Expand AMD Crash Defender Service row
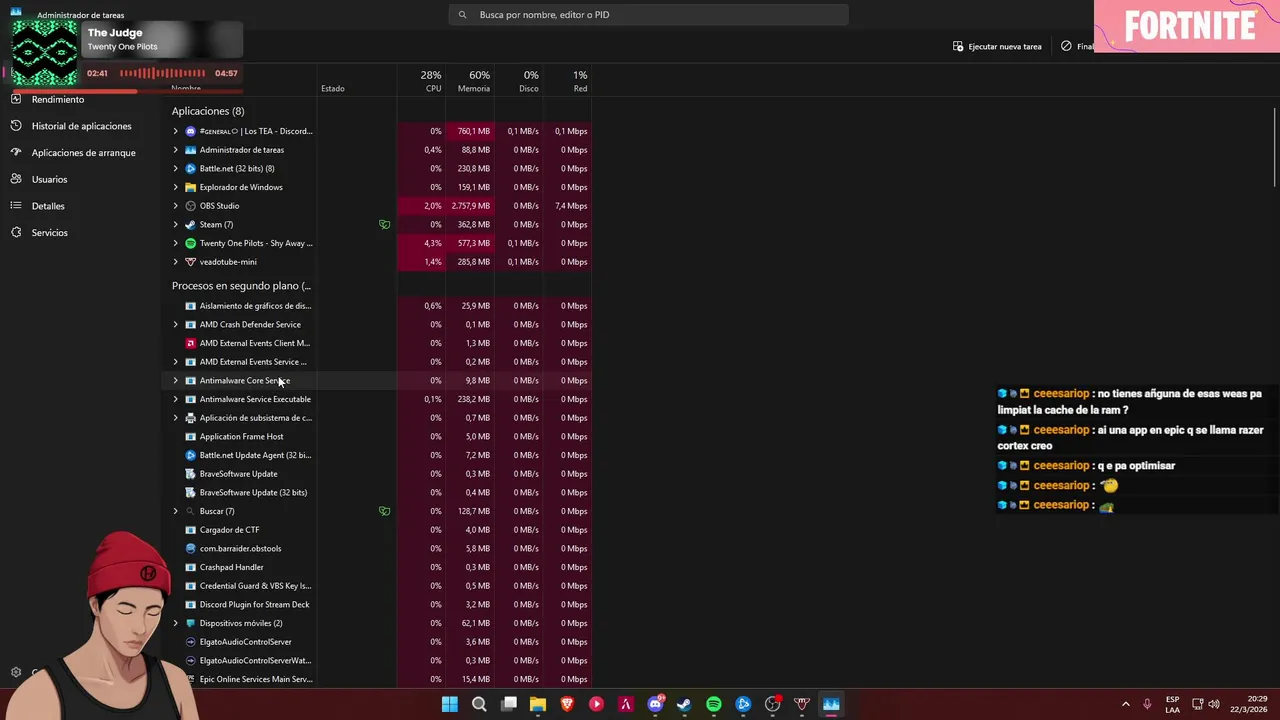1280x720 pixels. [175, 324]
